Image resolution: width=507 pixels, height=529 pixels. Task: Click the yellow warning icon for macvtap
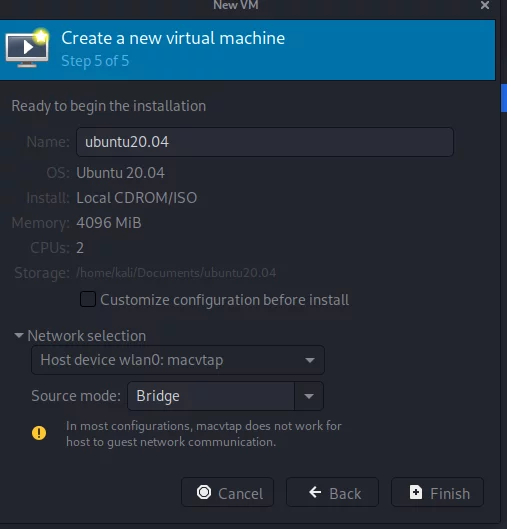[x=39, y=433]
